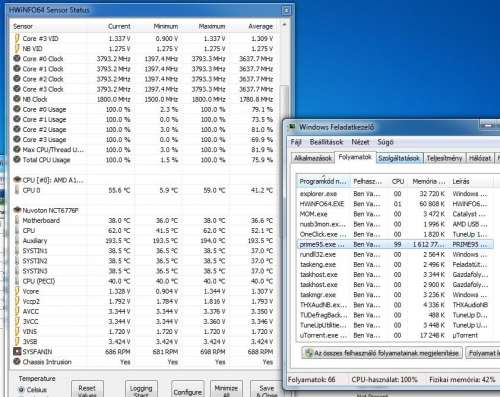500x397 pixels.
Task: Sort by the Programkód neve column header
Action: click(323, 181)
